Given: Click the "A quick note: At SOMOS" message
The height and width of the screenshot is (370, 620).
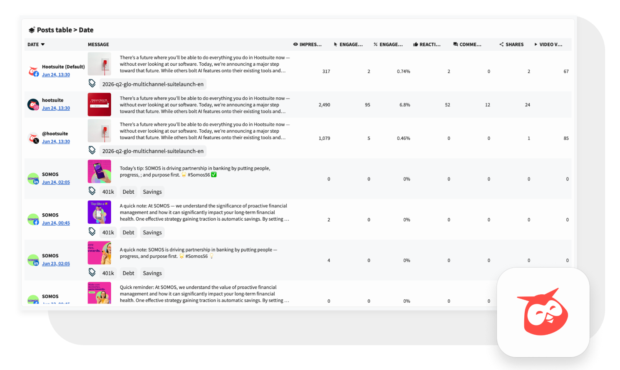Looking at the screenshot, I should 204,212.
